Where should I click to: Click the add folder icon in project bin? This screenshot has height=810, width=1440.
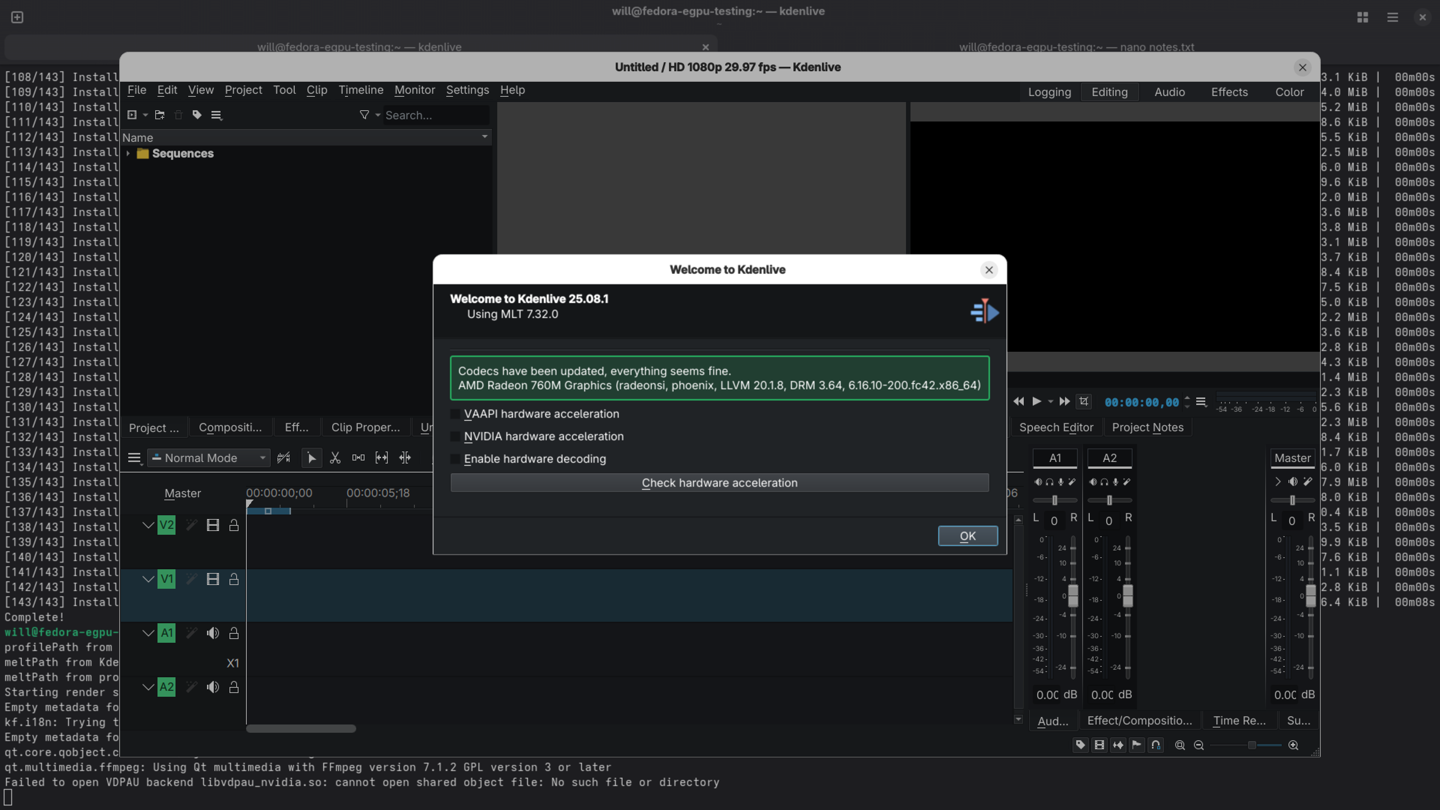point(160,115)
